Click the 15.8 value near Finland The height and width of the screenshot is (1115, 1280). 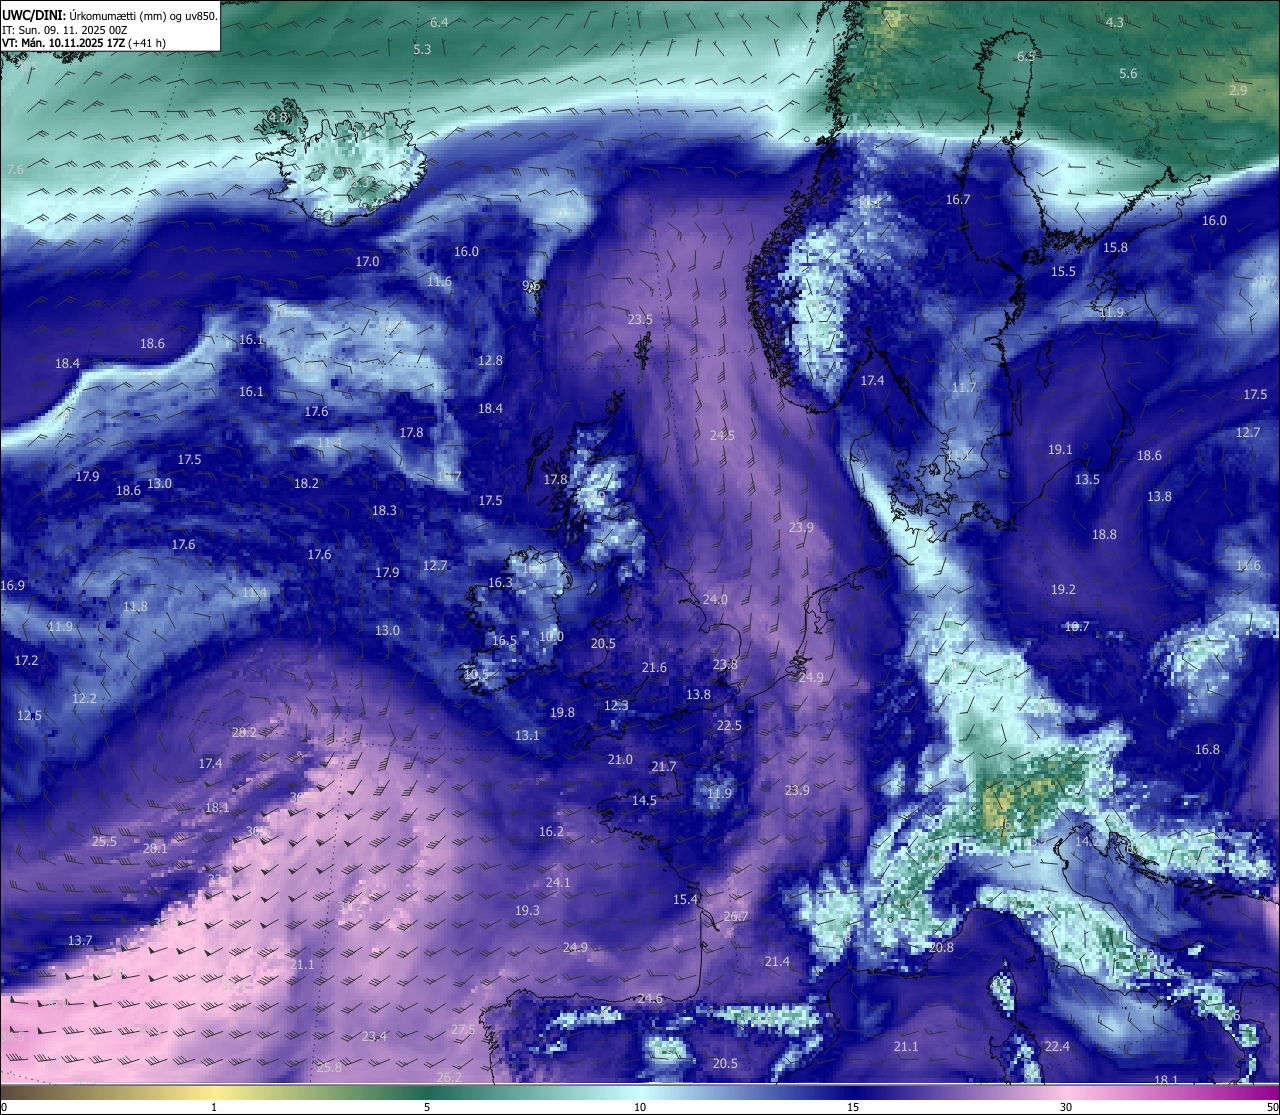click(x=1115, y=247)
